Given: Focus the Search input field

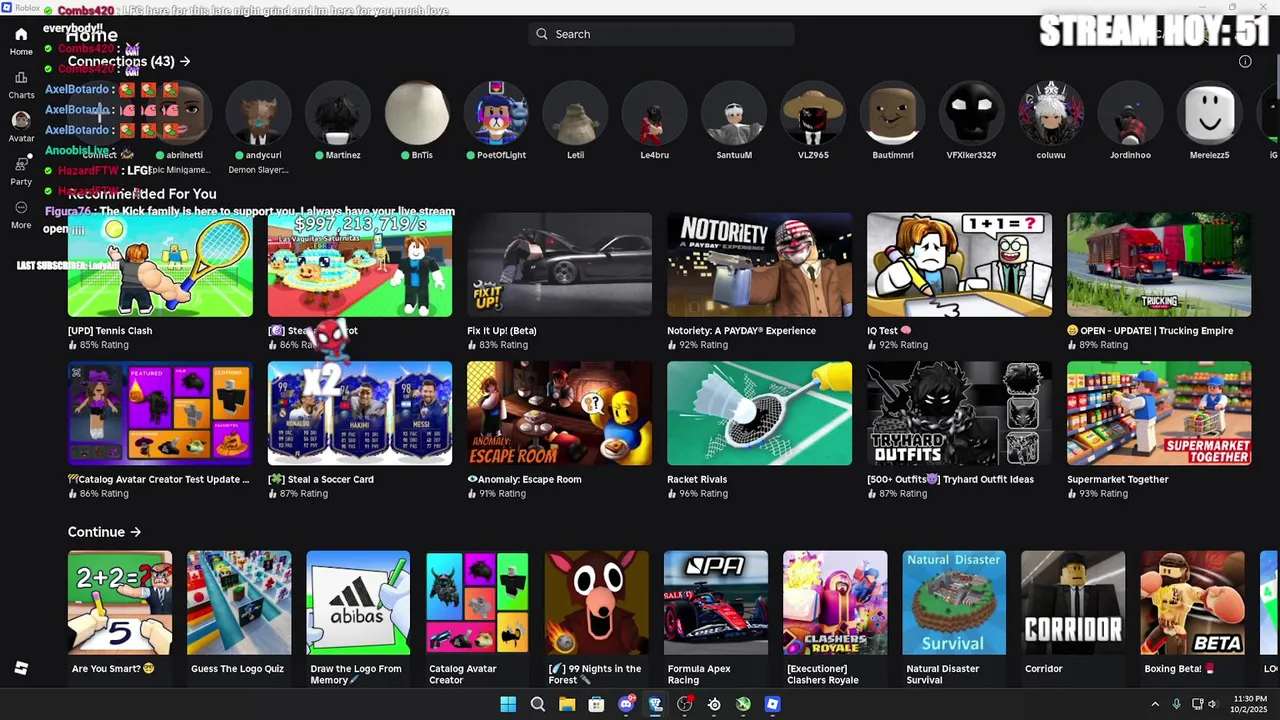Looking at the screenshot, I should click(x=661, y=34).
